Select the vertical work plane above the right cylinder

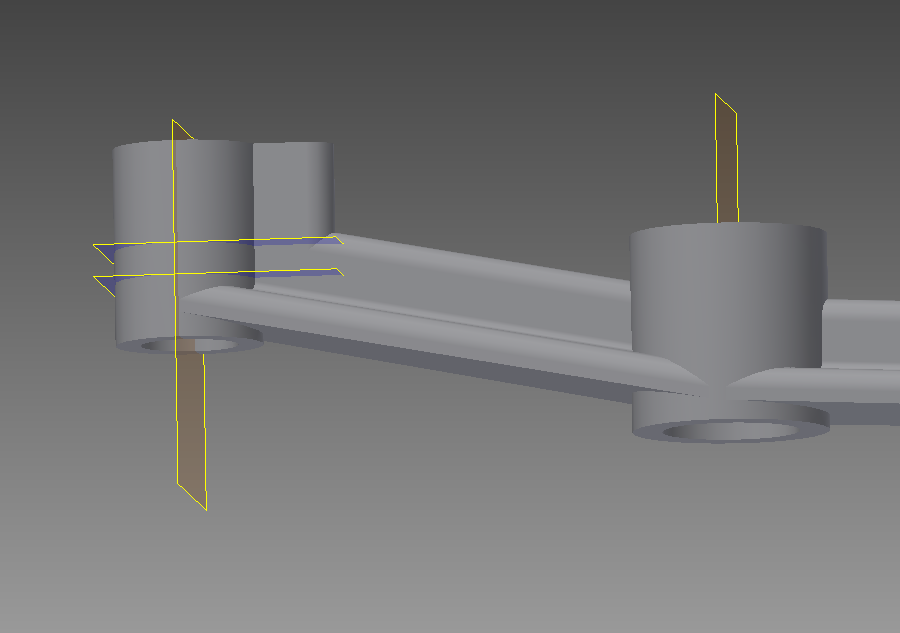pyautogui.click(x=727, y=160)
